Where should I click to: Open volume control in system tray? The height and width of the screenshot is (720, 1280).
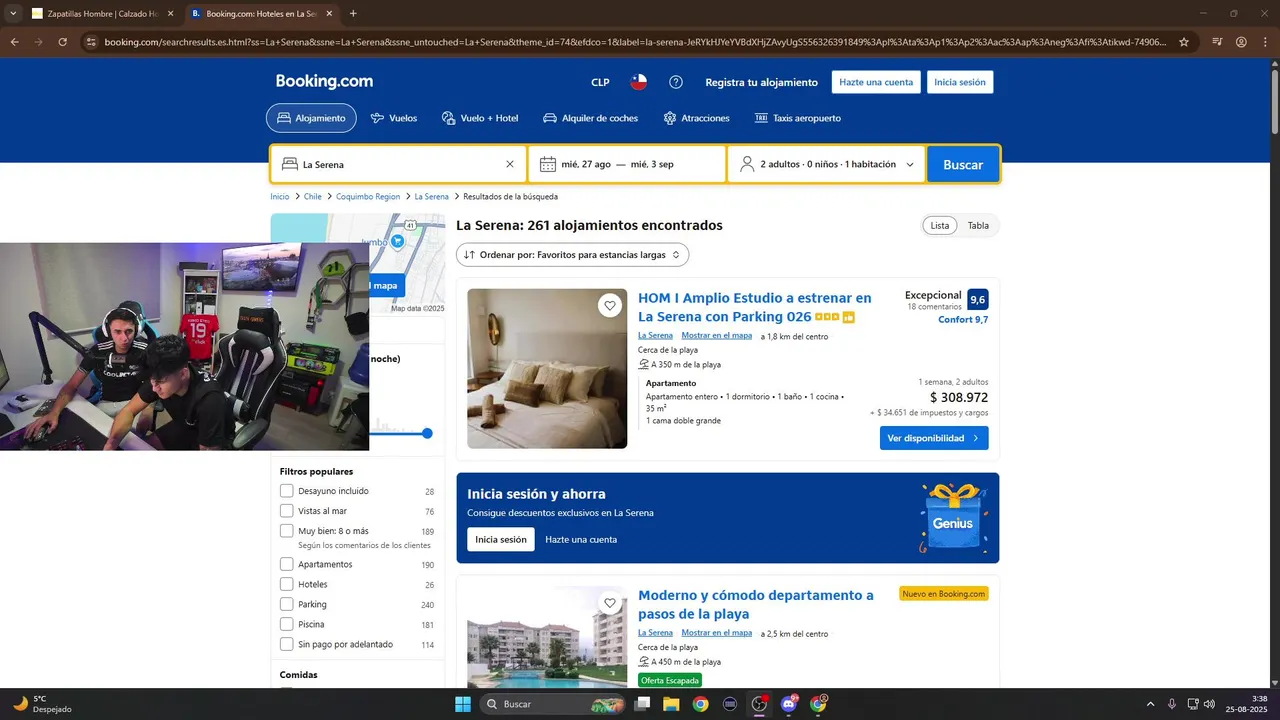click(x=1209, y=704)
